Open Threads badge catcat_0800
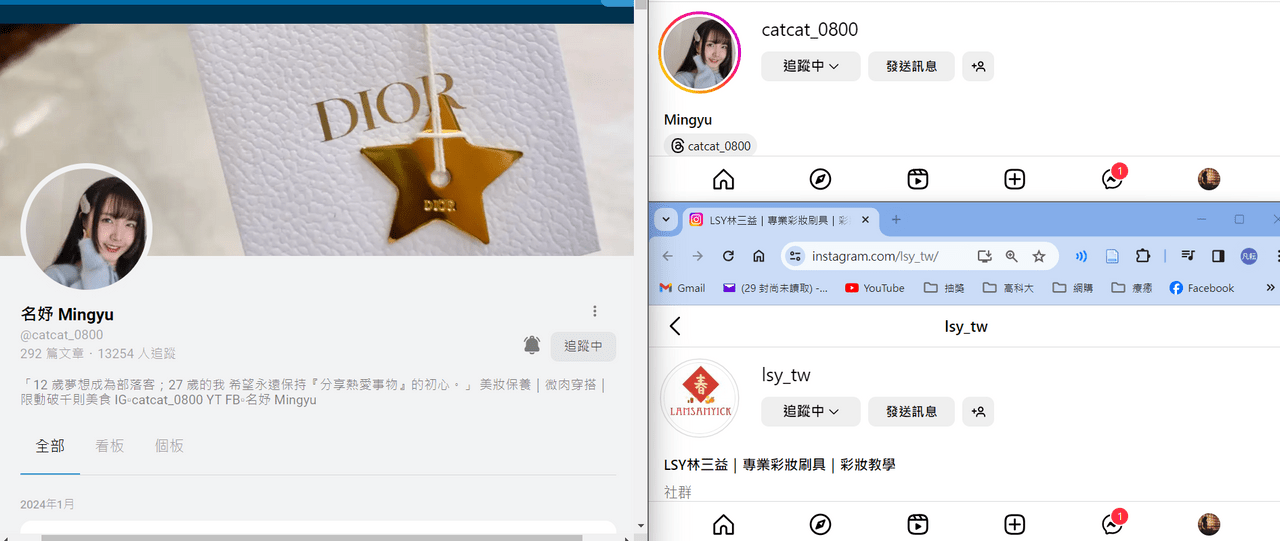The width and height of the screenshot is (1280, 541). click(x=711, y=146)
